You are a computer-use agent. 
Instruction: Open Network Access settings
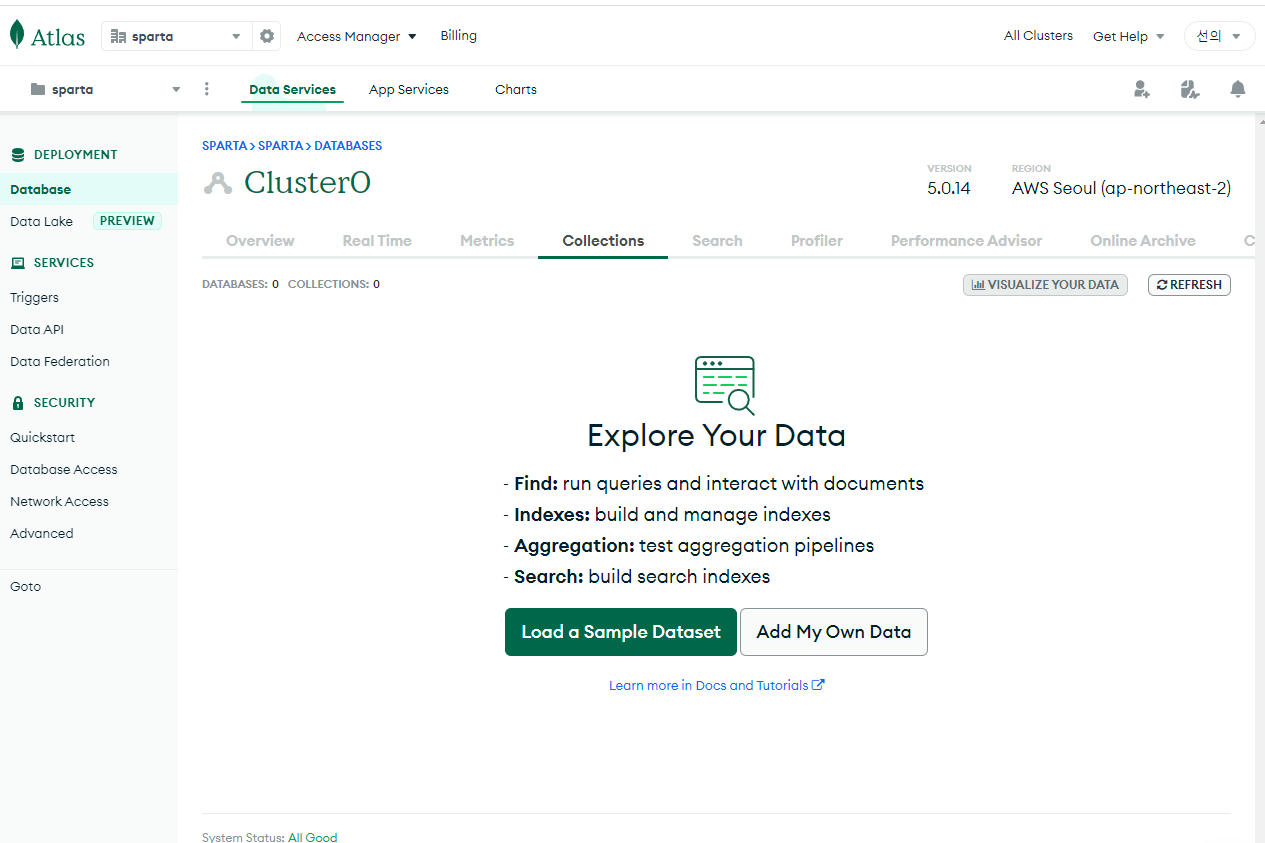tap(59, 501)
